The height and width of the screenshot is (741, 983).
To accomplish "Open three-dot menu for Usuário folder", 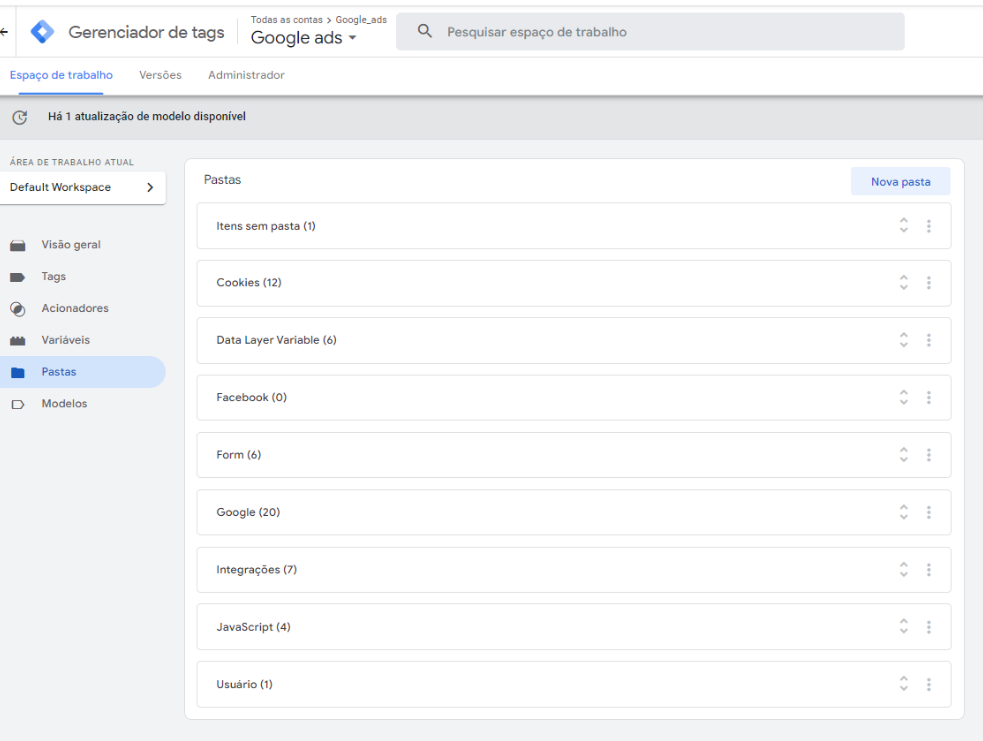I will (x=928, y=685).
